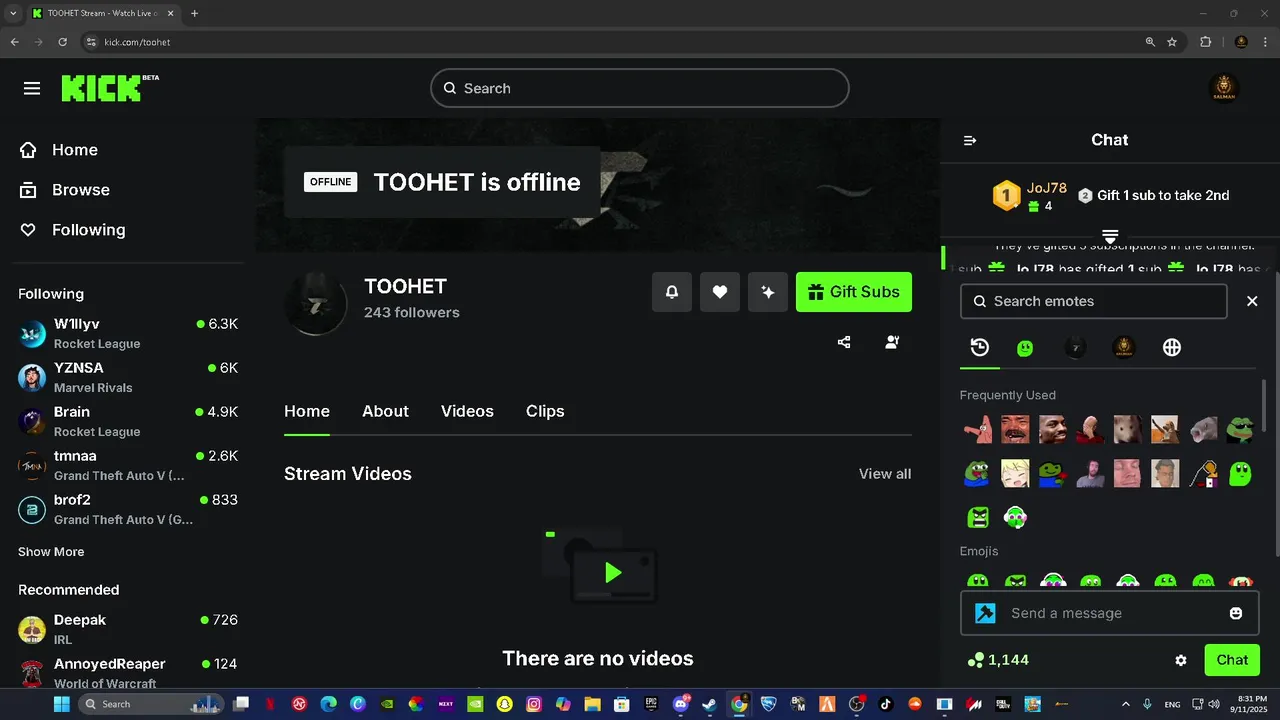Viewport: 1280px width, 720px height.
Task: Click the sparkle icon button
Action: (768, 292)
